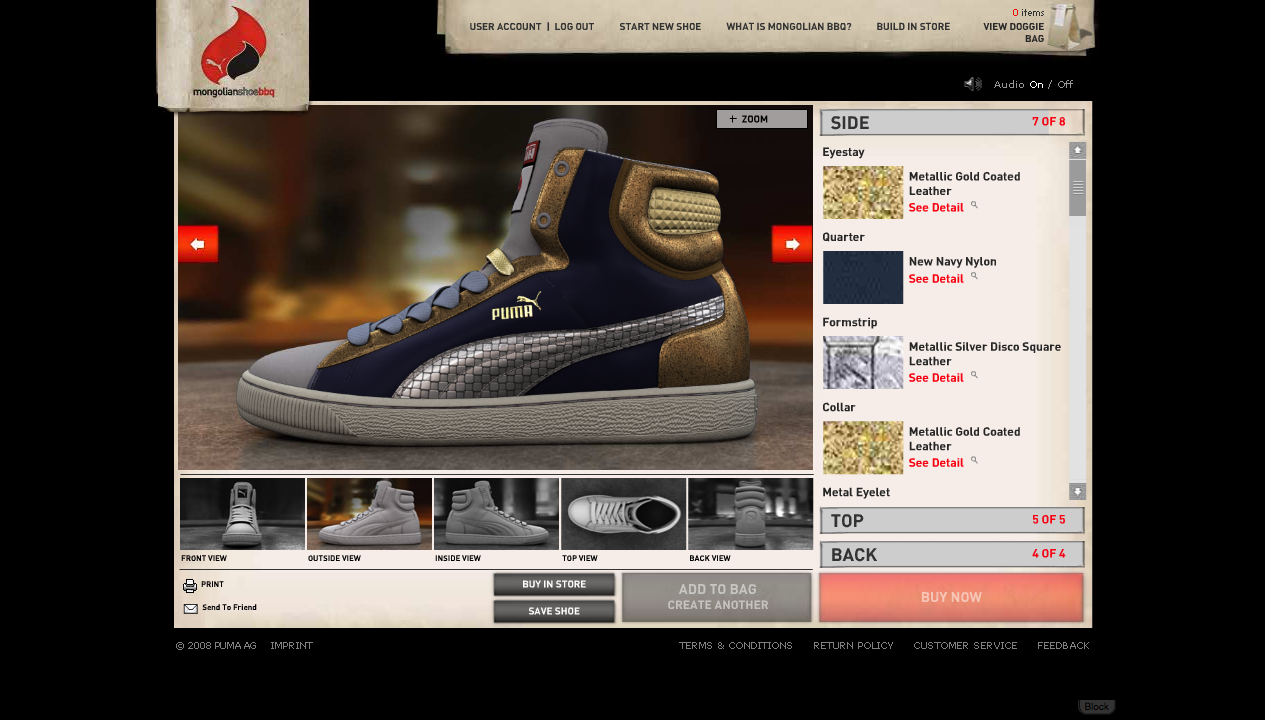Open What Is Mongolian BBQ? page

tap(789, 27)
